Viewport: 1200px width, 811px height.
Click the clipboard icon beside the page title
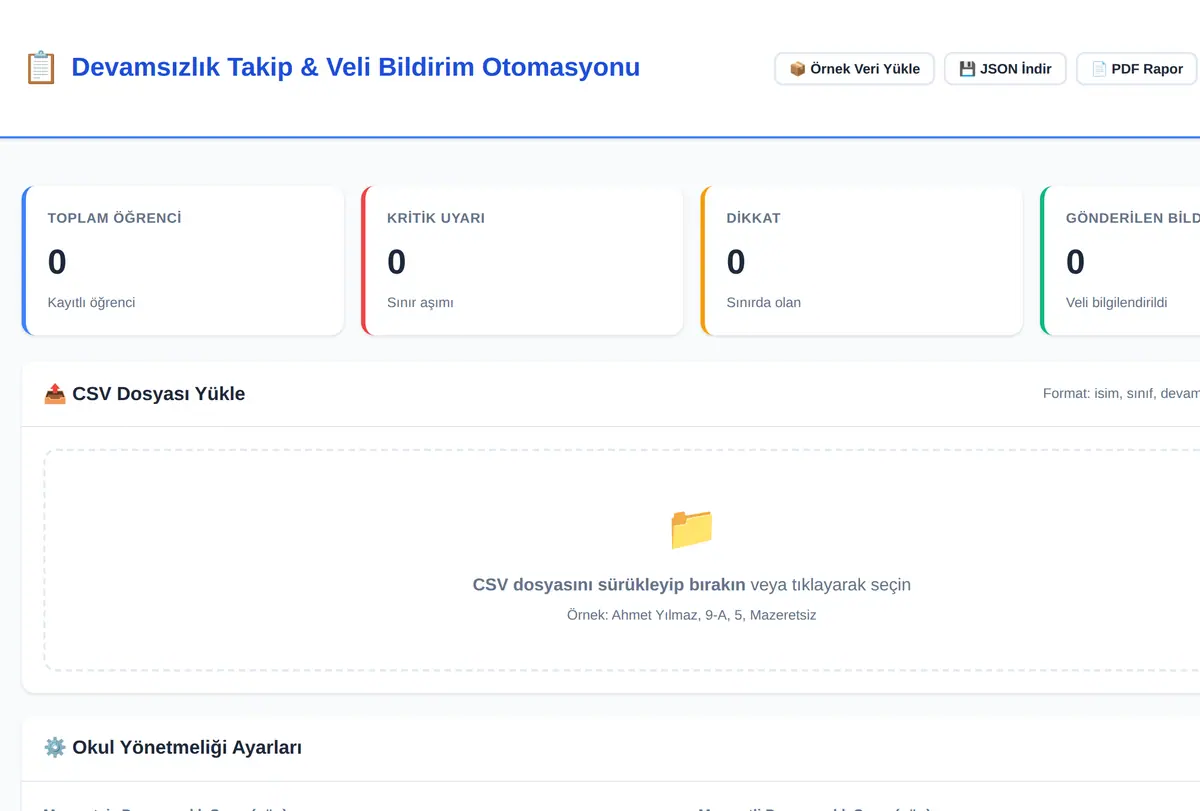tap(41, 68)
